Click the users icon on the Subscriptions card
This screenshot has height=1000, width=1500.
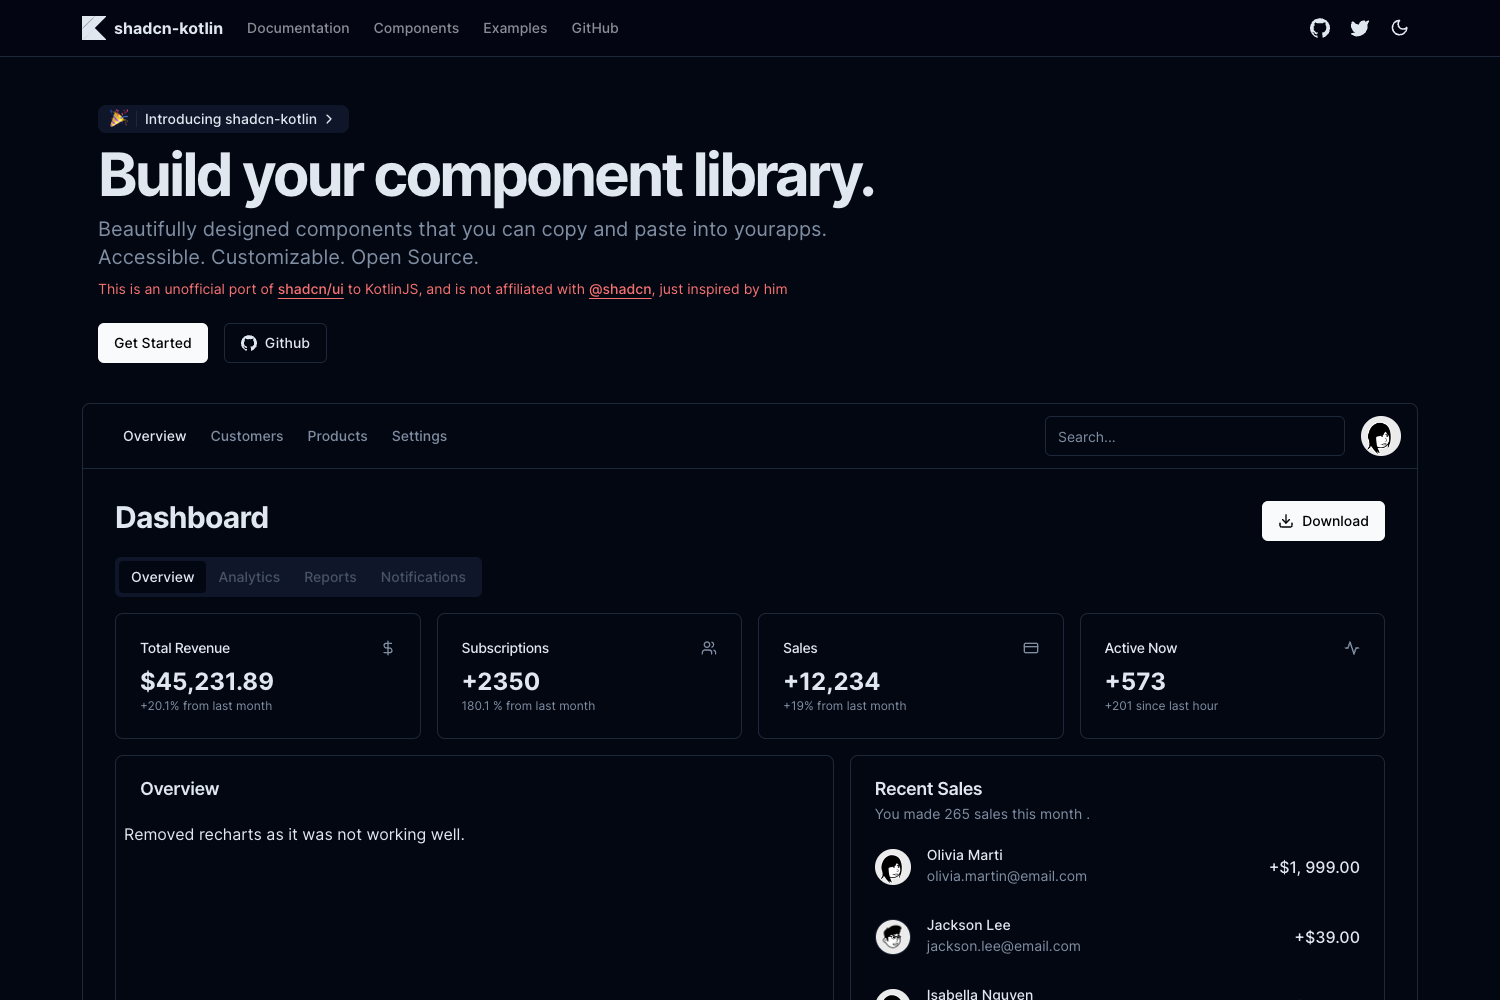(x=709, y=648)
